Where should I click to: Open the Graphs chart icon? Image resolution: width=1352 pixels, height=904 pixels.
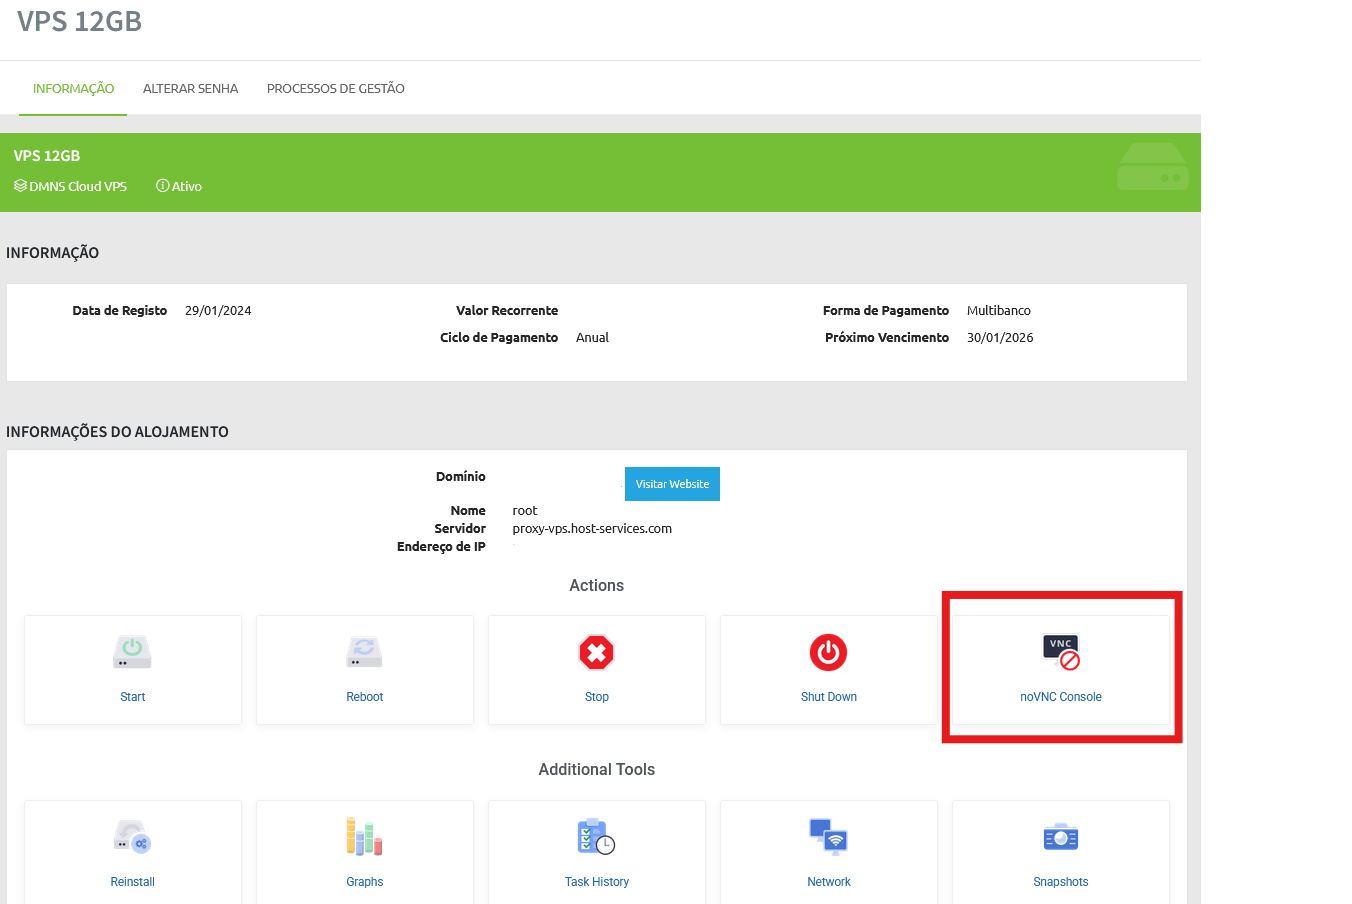(364, 837)
